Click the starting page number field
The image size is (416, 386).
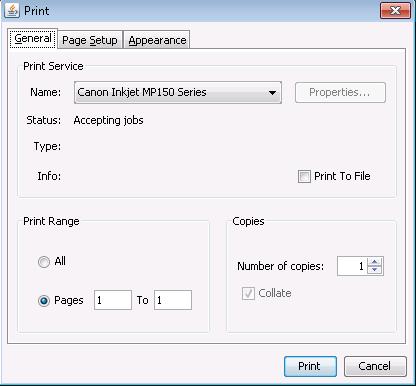tap(113, 300)
